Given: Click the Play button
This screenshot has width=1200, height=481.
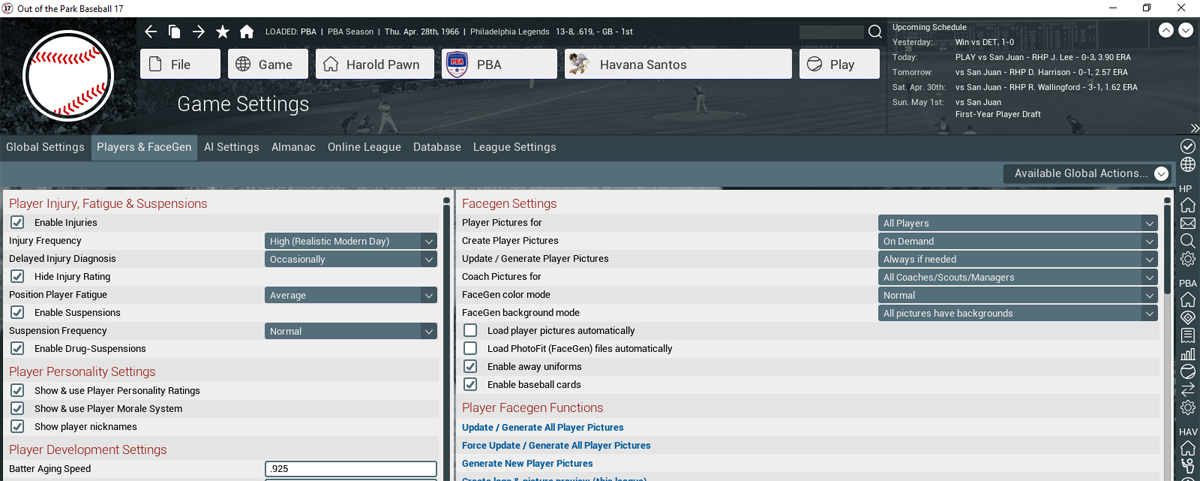Looking at the screenshot, I should tap(839, 64).
